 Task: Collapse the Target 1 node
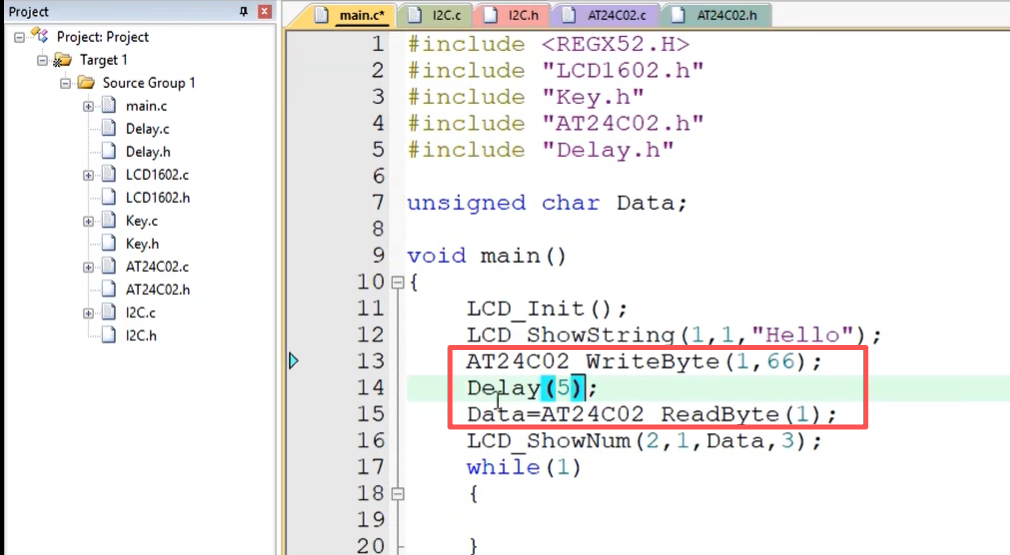pos(43,61)
